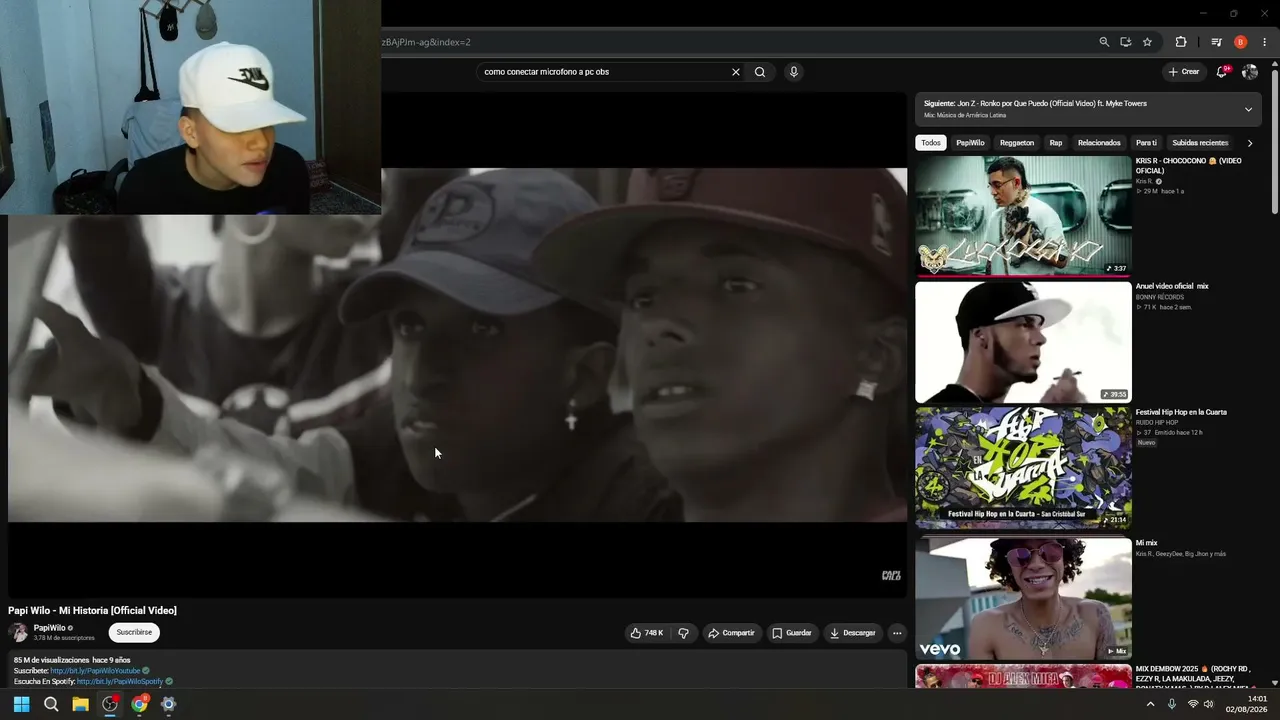Select the Para ti filter chip
Viewport: 1280px width, 720px height.
pos(1147,143)
